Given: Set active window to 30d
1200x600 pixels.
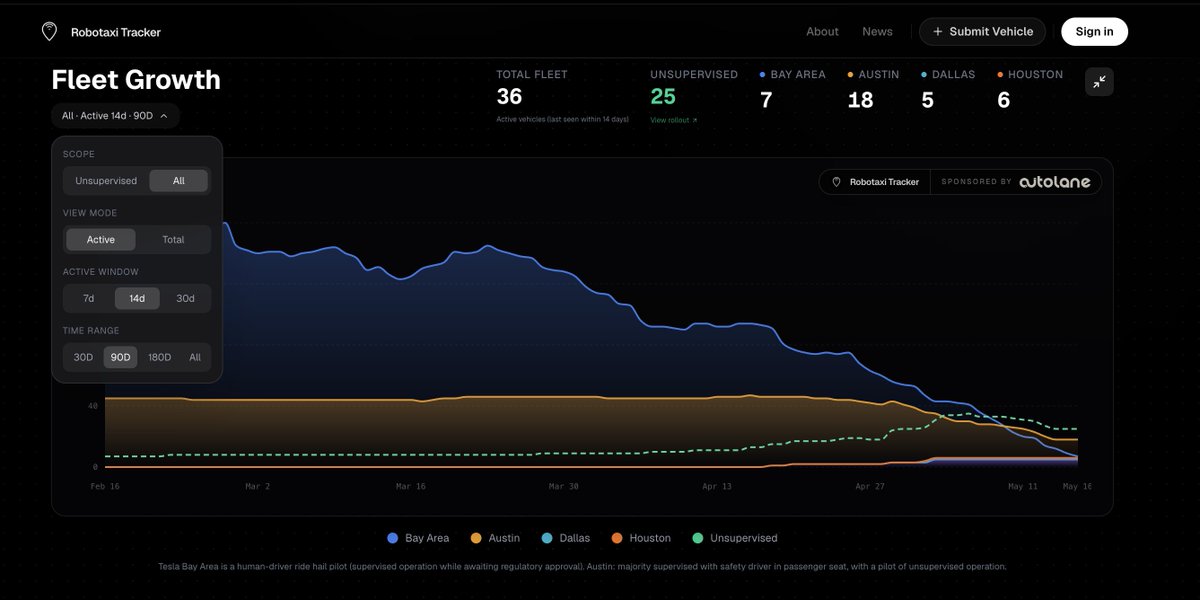Looking at the screenshot, I should point(185,298).
